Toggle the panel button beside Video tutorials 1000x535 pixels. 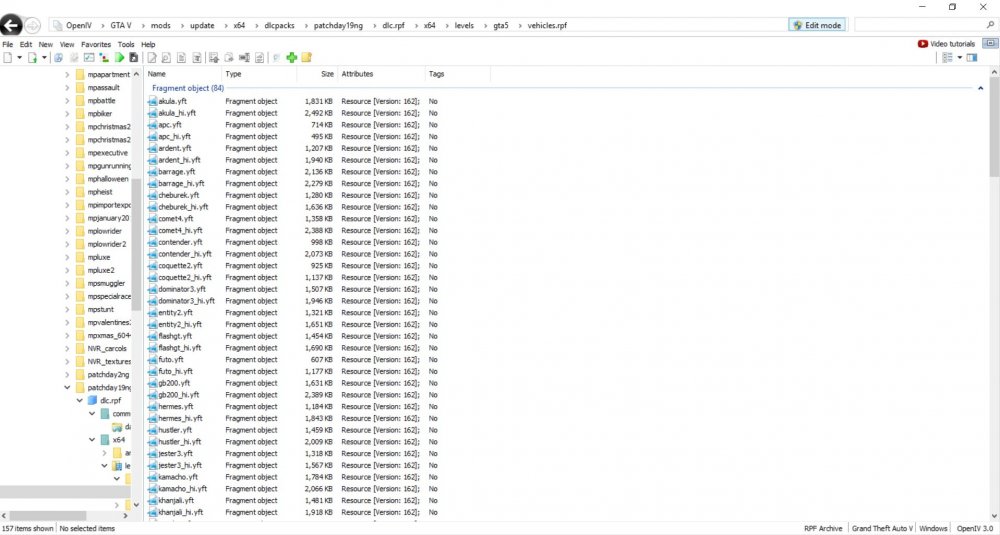[990, 43]
